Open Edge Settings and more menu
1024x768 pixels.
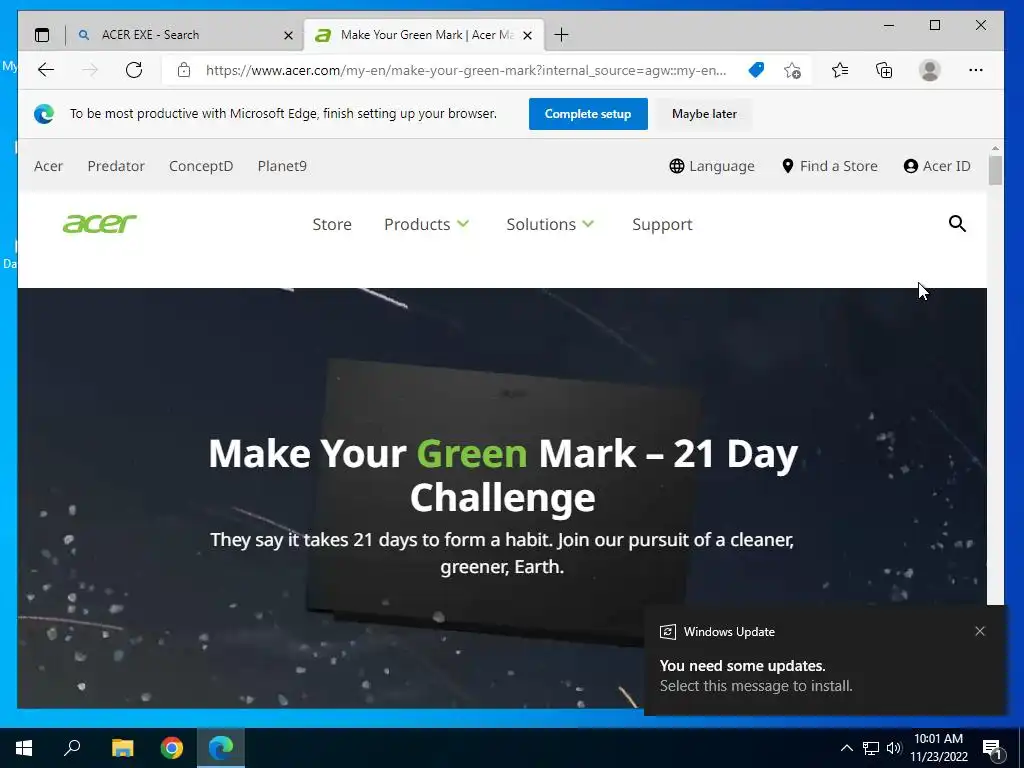click(x=976, y=70)
